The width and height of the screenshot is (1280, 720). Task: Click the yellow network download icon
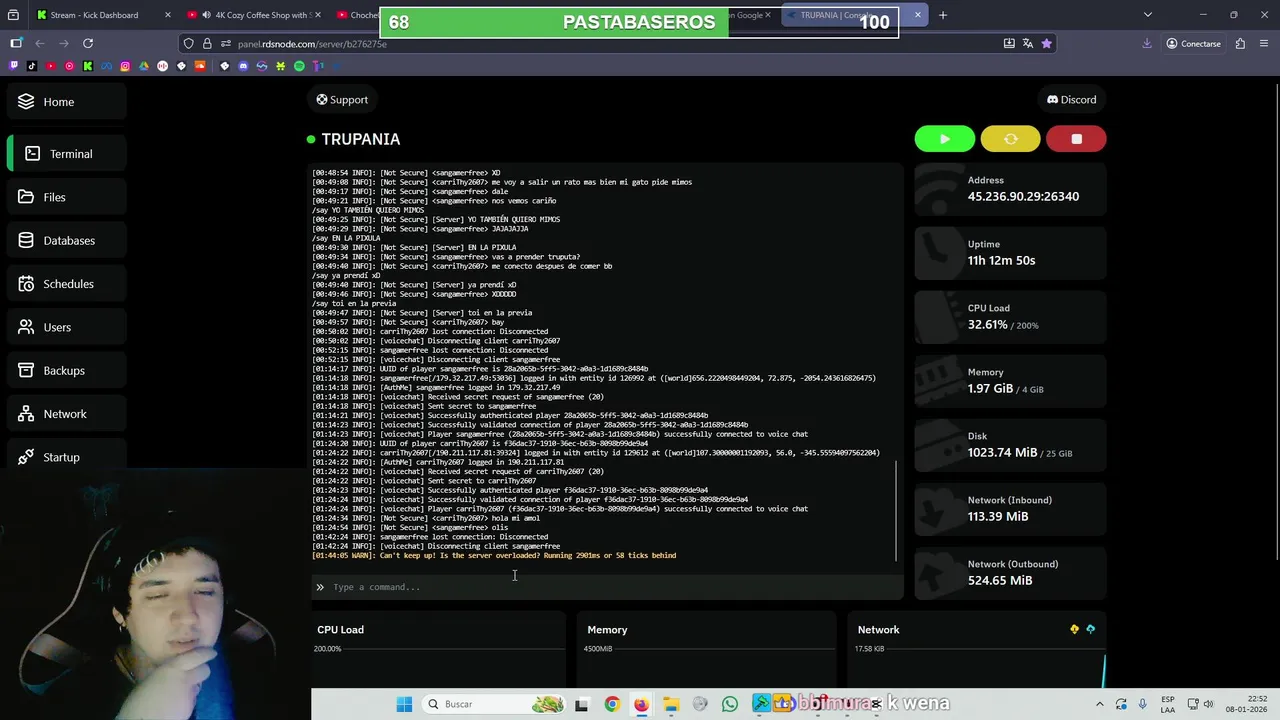tap(1074, 629)
